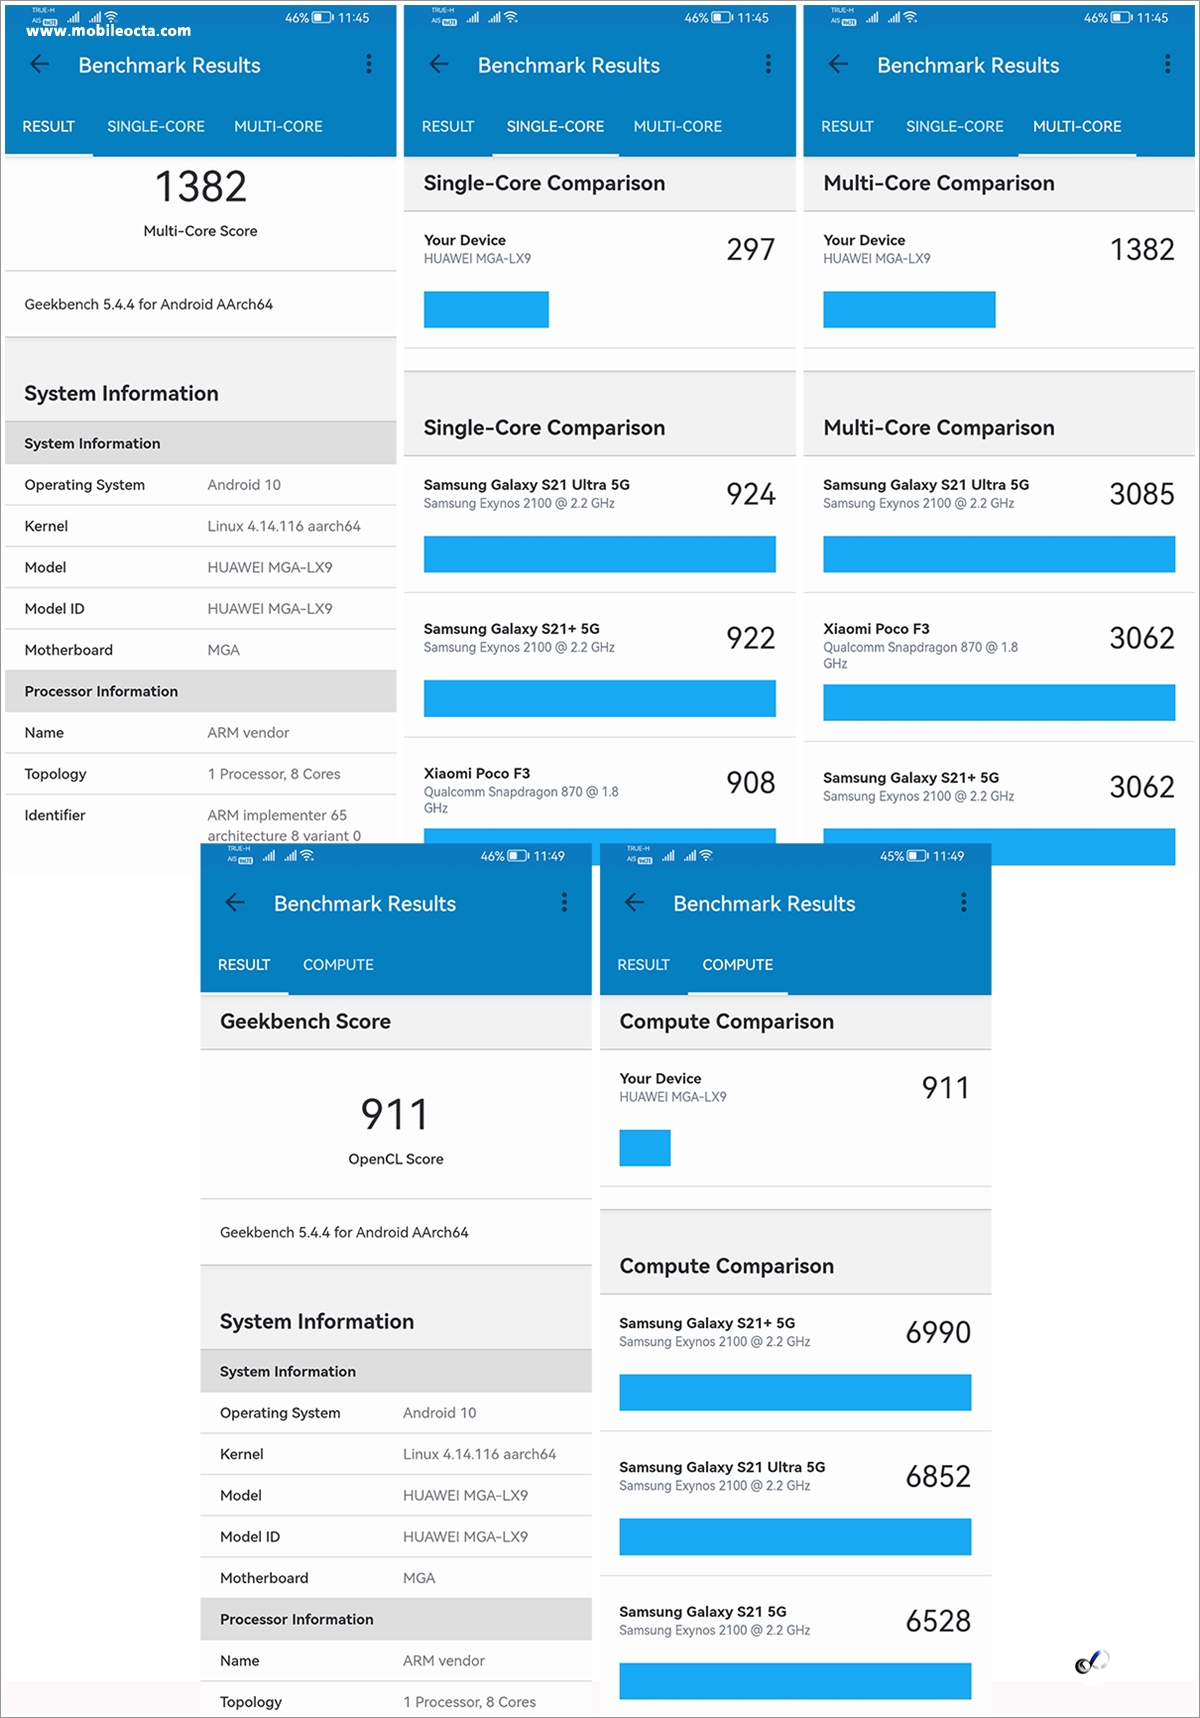Image resolution: width=1200 pixels, height=1718 pixels.
Task: Tap 'Model ID' row on the OpenCL Score screen
Action: click(396, 1537)
